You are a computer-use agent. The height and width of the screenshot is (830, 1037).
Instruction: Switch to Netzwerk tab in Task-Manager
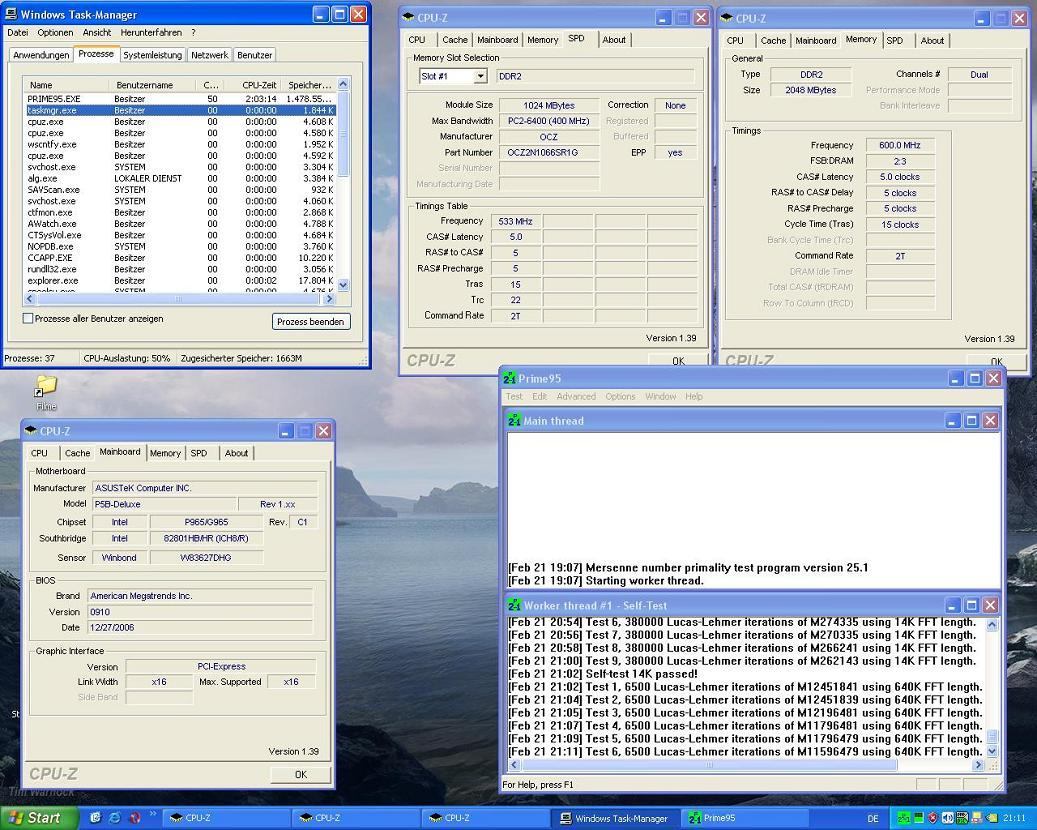[210, 56]
